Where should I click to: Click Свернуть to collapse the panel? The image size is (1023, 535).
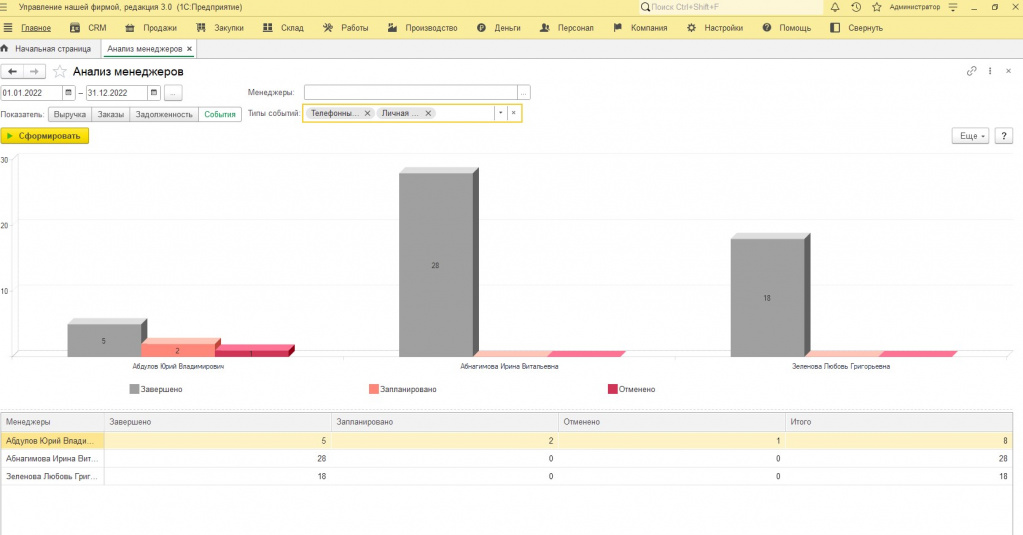pyautogui.click(x=857, y=28)
